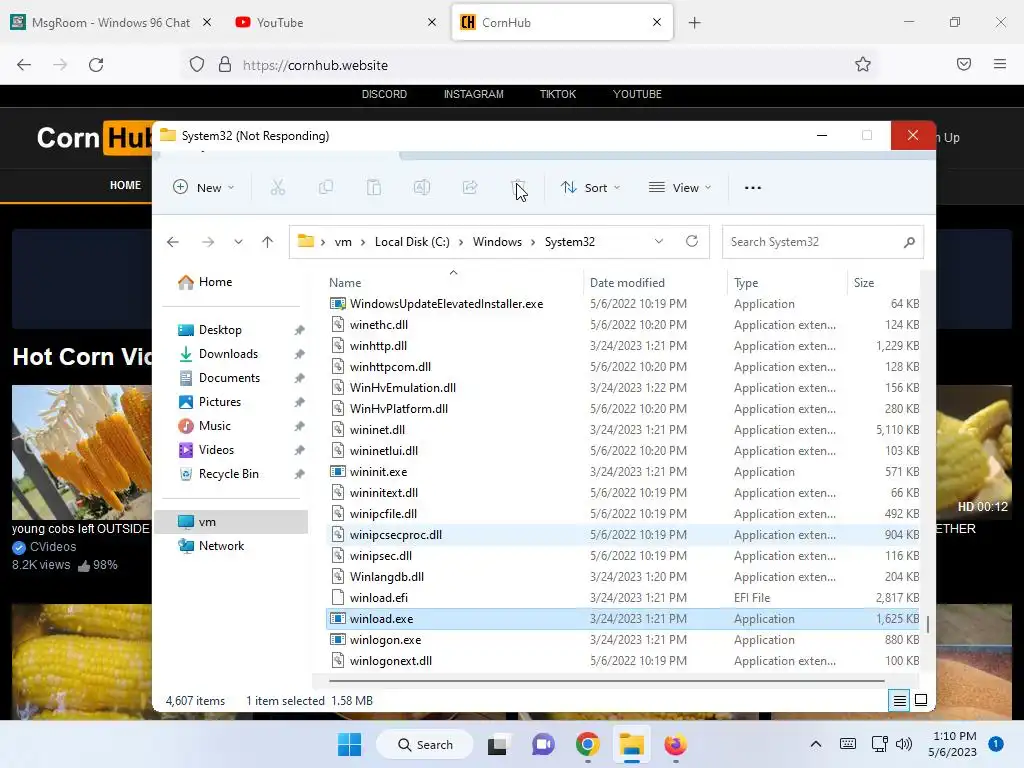
Task: Go forward in File Explorer navigation
Action: [x=208, y=242]
